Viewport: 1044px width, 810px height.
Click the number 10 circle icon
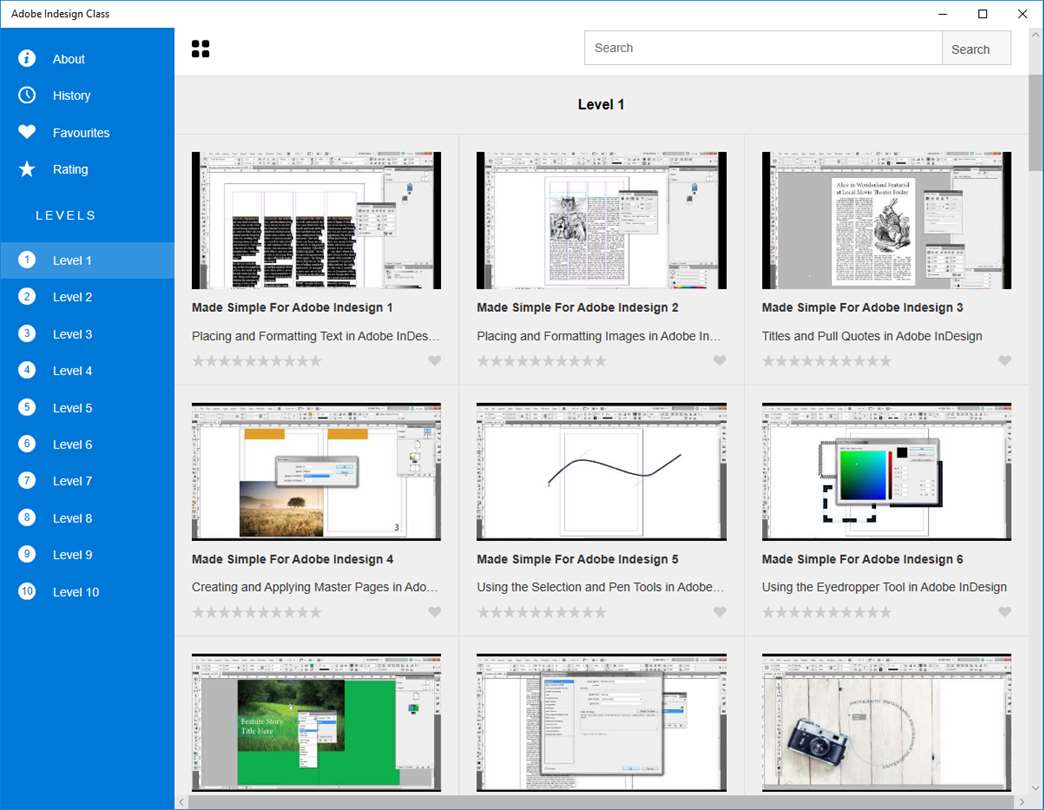(x=27, y=591)
